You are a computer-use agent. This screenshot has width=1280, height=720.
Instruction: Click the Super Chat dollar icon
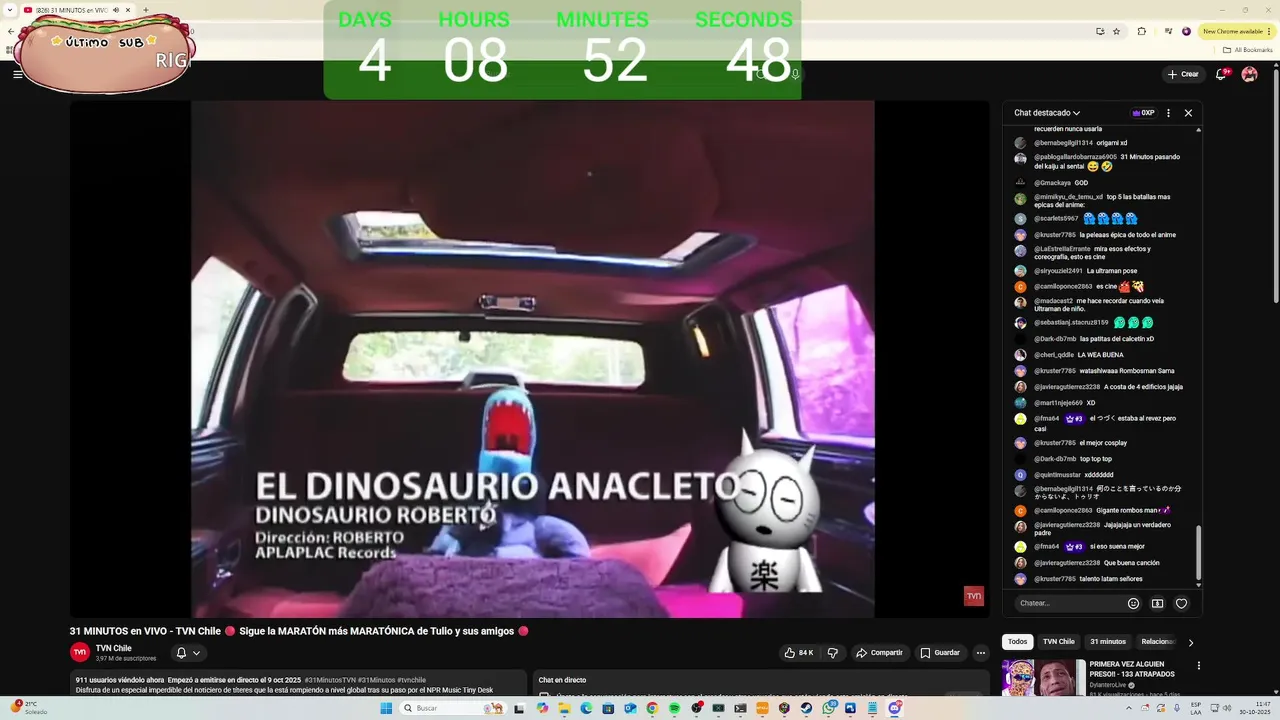tap(1157, 603)
